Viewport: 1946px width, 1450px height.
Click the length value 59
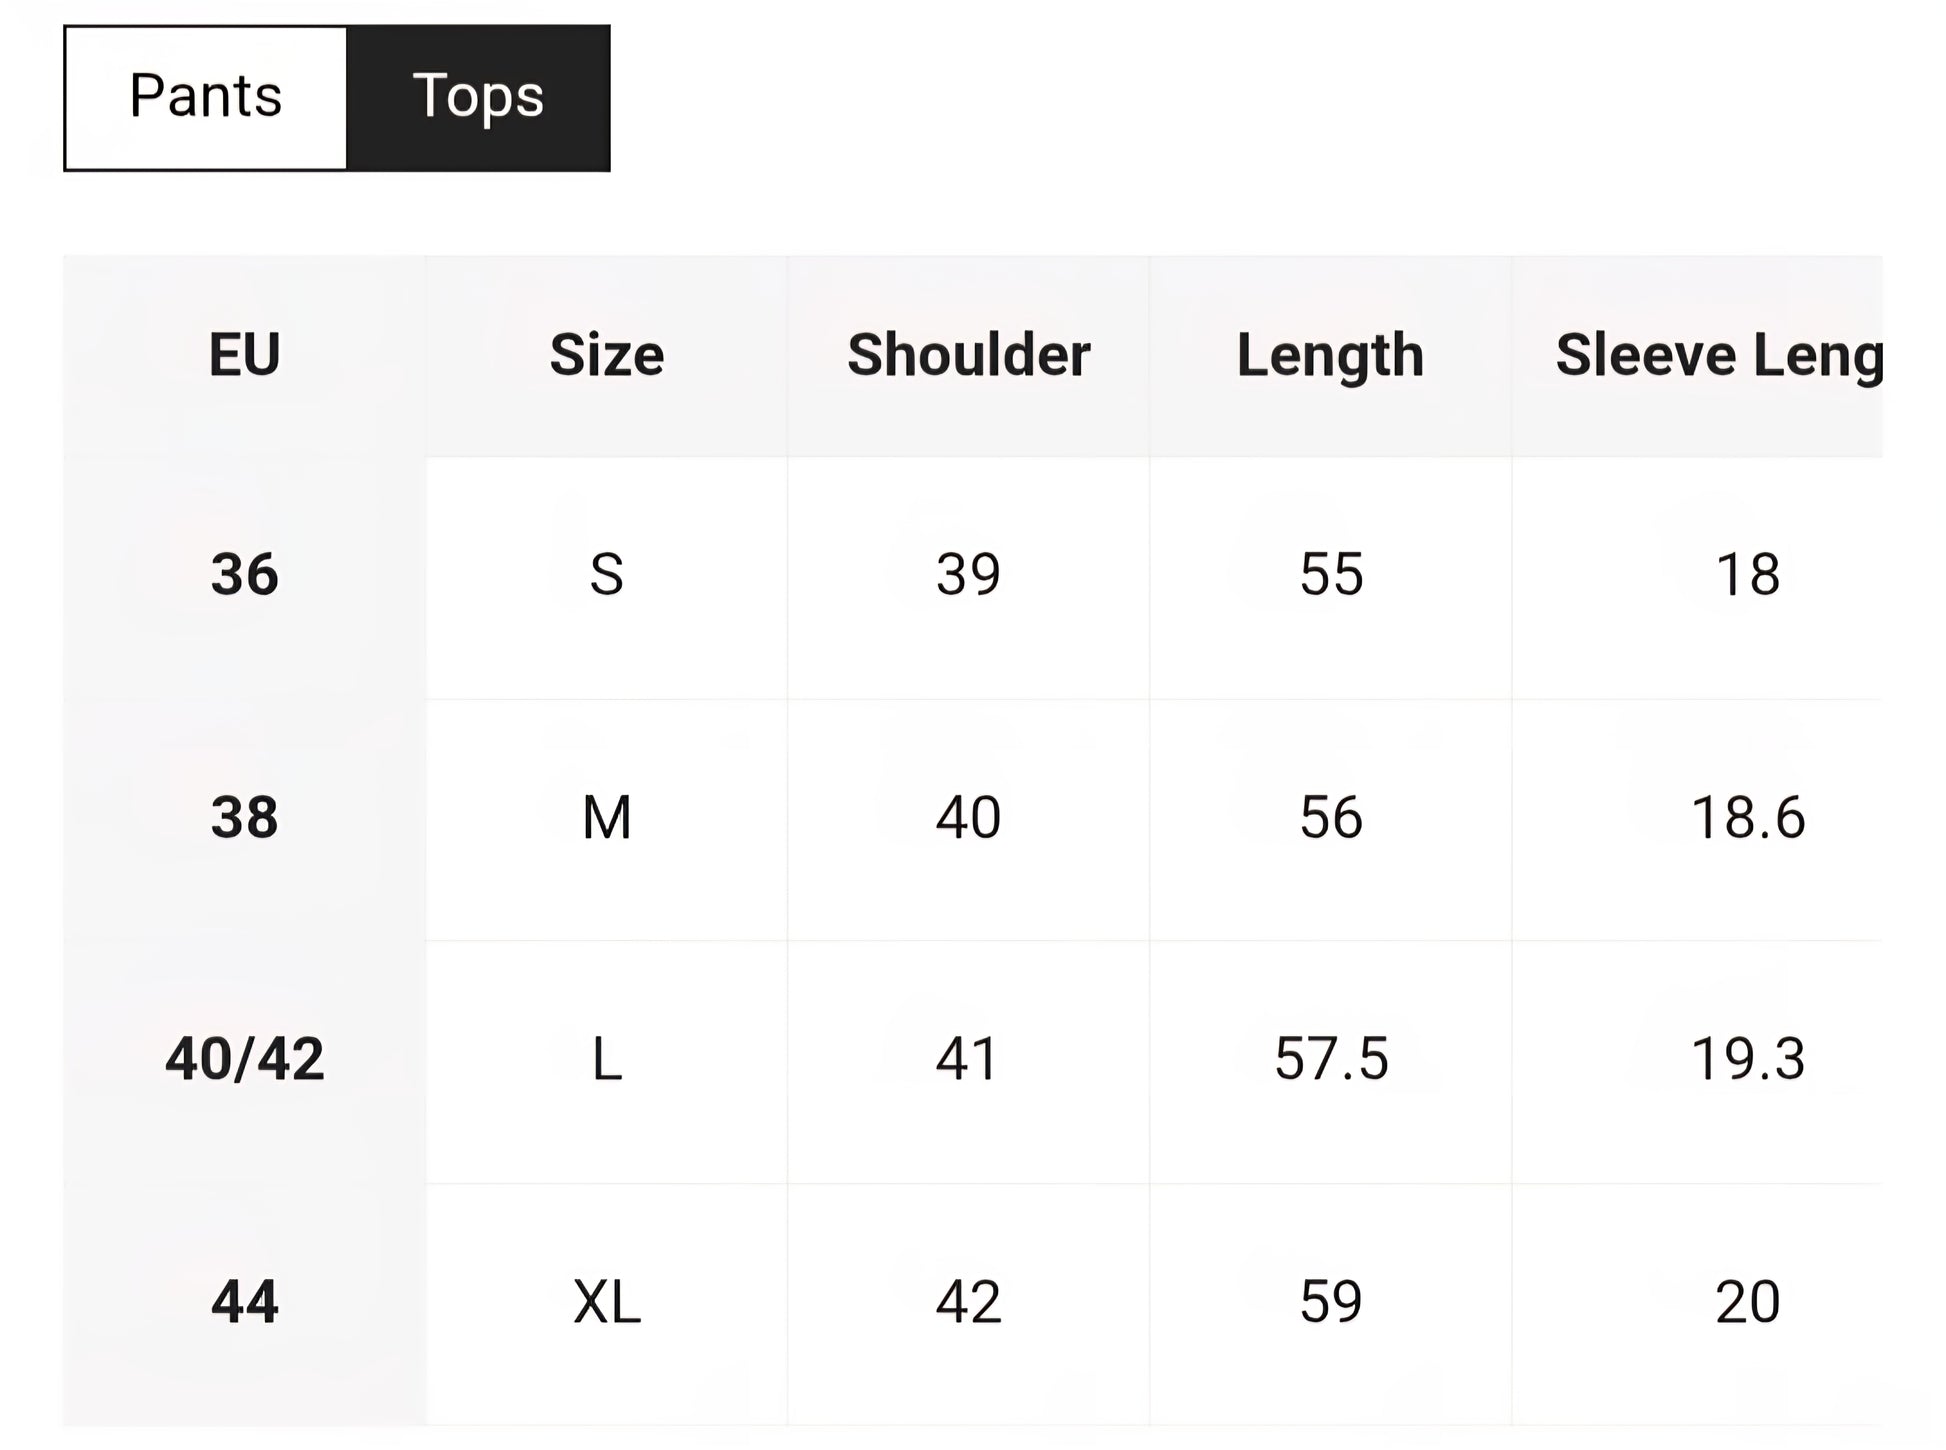1331,1302
